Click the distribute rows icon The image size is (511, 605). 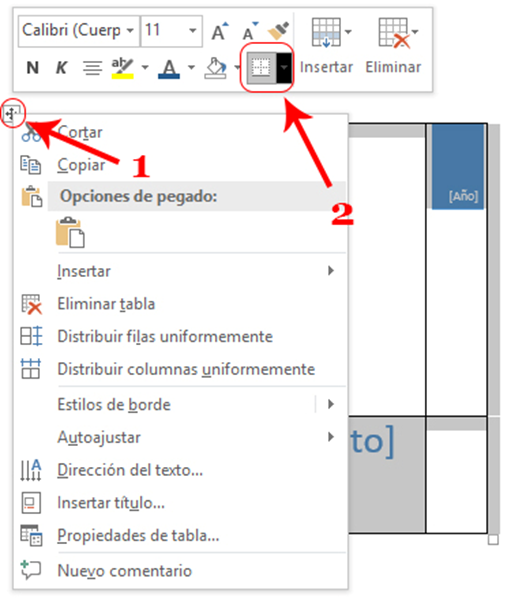pyautogui.click(x=31, y=336)
